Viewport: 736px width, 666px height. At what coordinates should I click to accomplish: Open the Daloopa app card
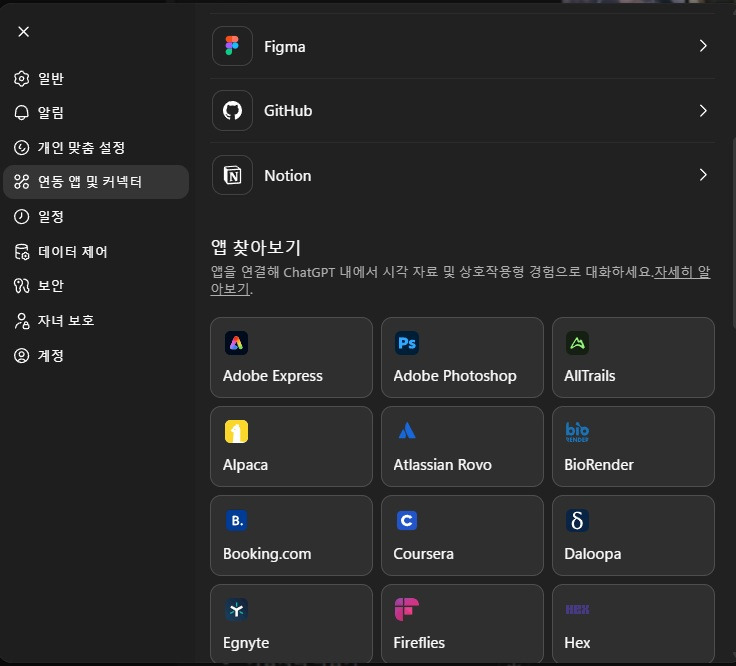633,535
